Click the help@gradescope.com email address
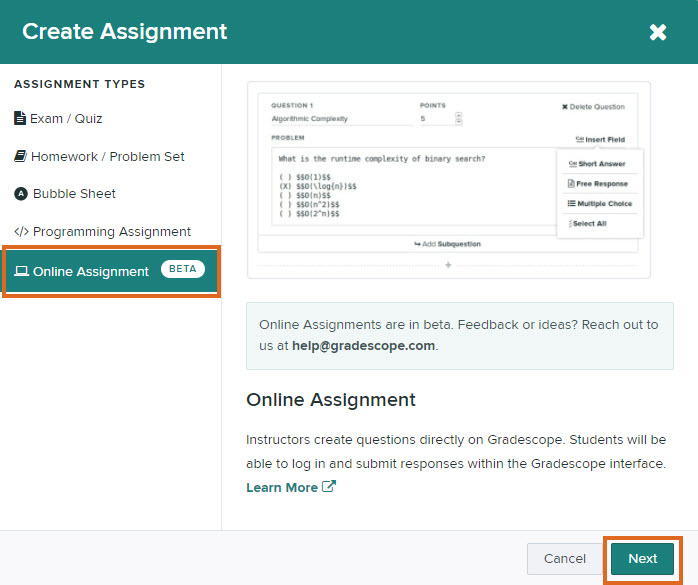The width and height of the screenshot is (698, 585). [363, 345]
